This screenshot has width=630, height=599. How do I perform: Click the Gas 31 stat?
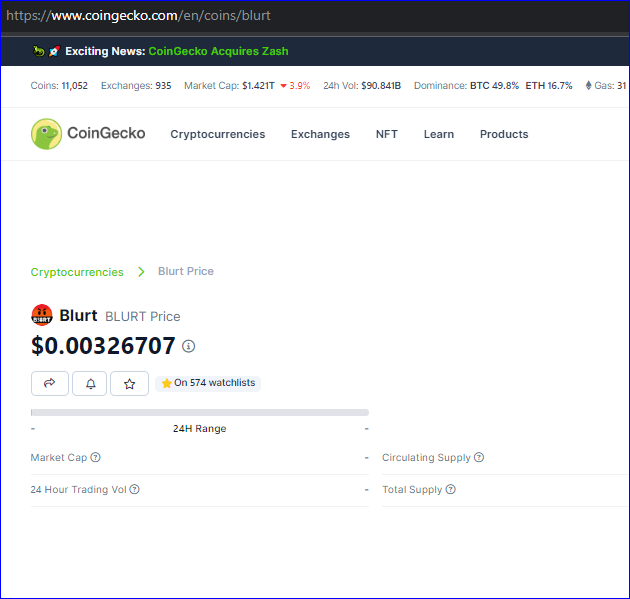pos(606,86)
